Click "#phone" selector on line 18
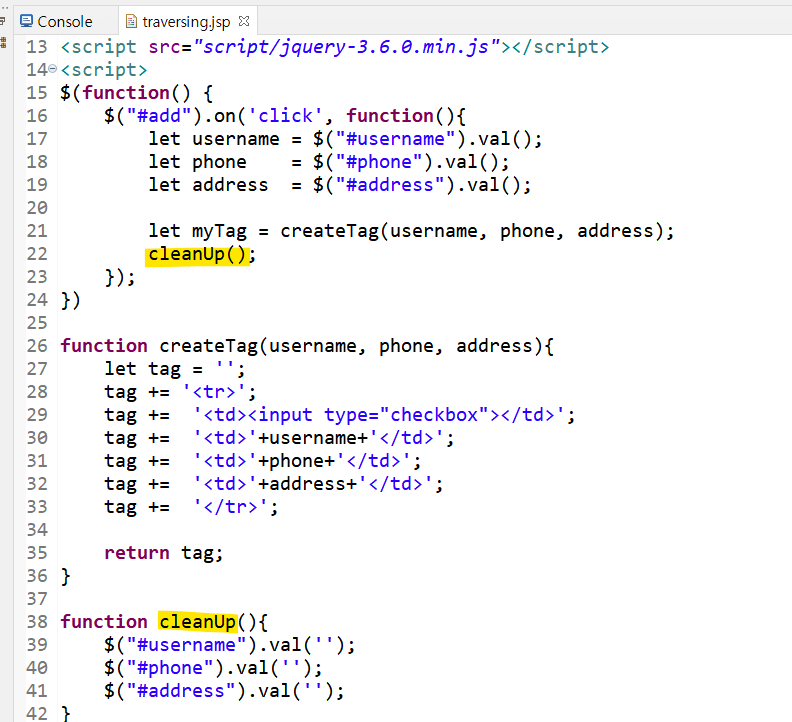This screenshot has width=792, height=722. point(384,162)
